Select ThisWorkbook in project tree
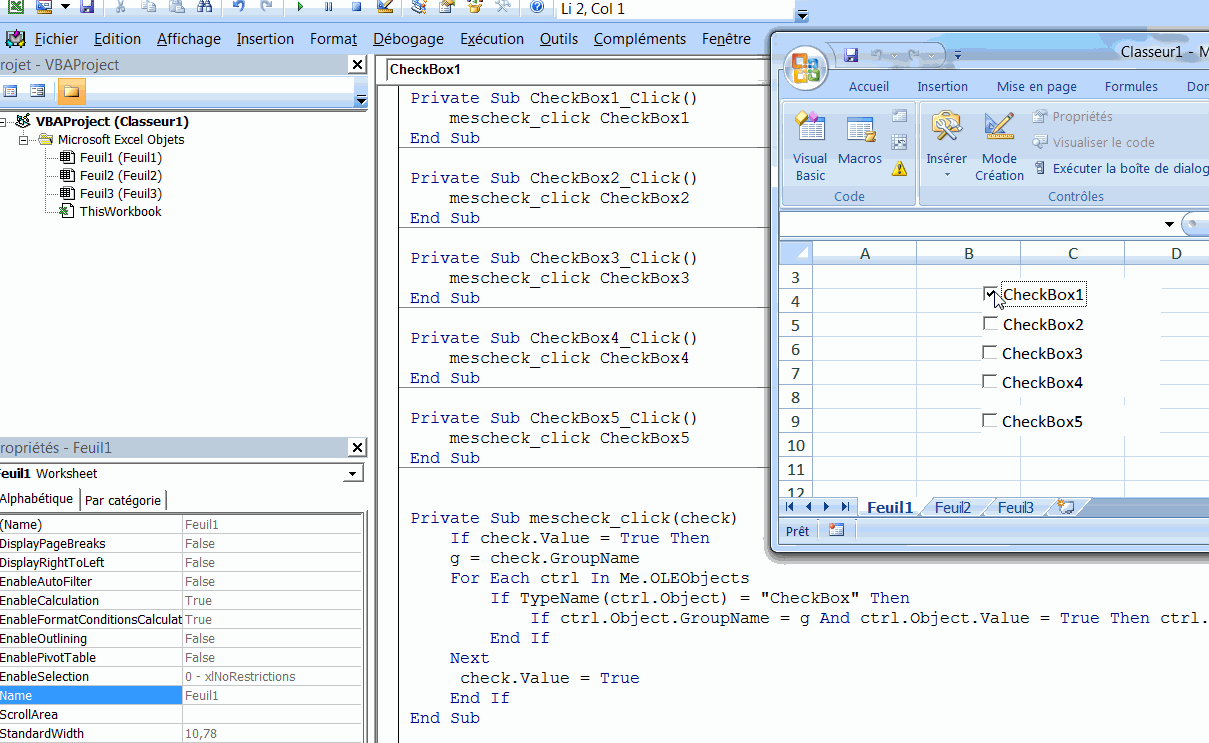Viewport: 1209px width, 743px height. coord(120,211)
